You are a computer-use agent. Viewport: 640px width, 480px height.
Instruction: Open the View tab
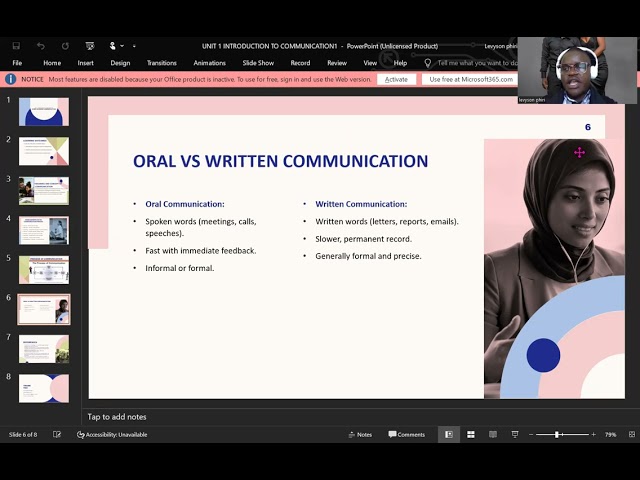370,63
